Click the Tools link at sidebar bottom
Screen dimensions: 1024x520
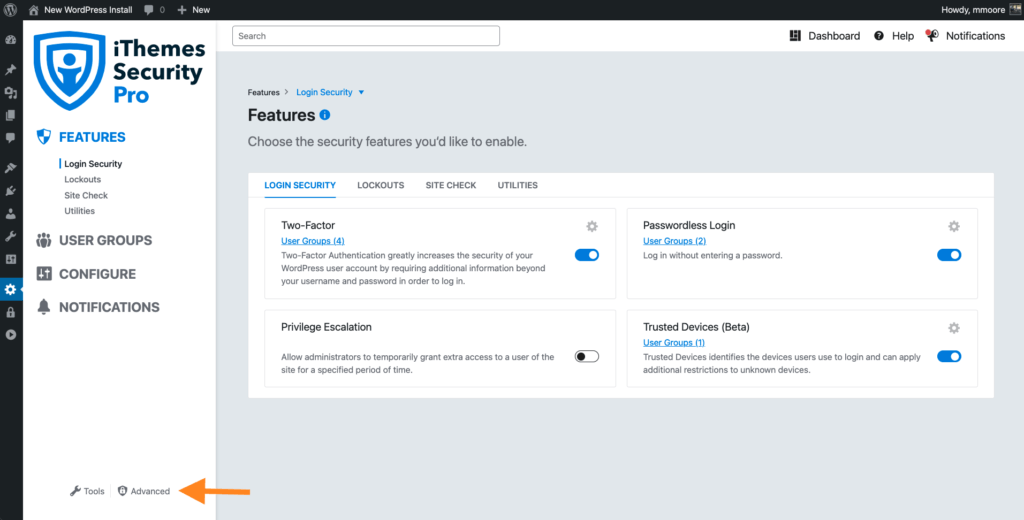pos(87,491)
